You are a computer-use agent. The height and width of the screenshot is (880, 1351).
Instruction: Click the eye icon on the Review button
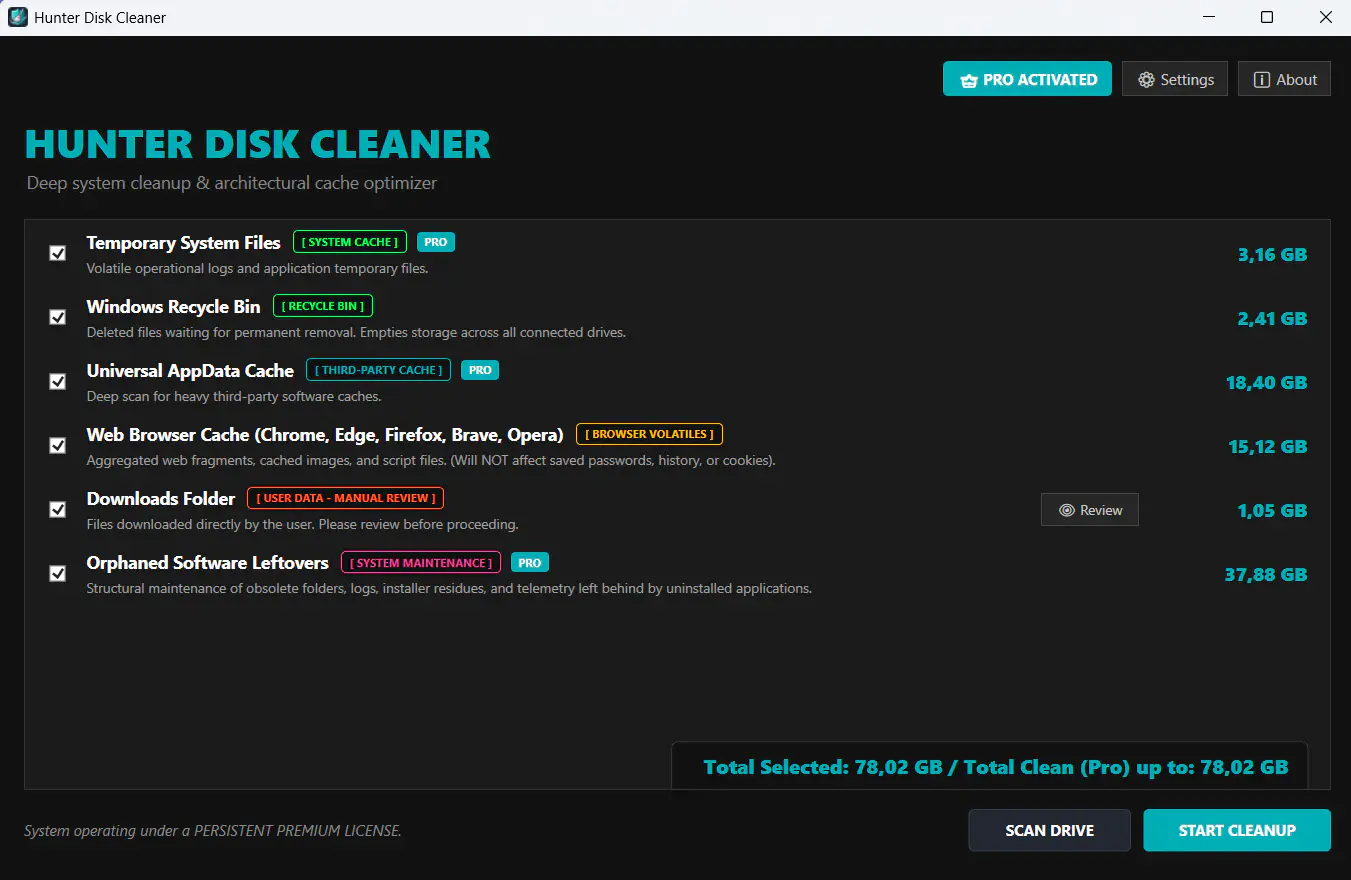[1067, 510]
